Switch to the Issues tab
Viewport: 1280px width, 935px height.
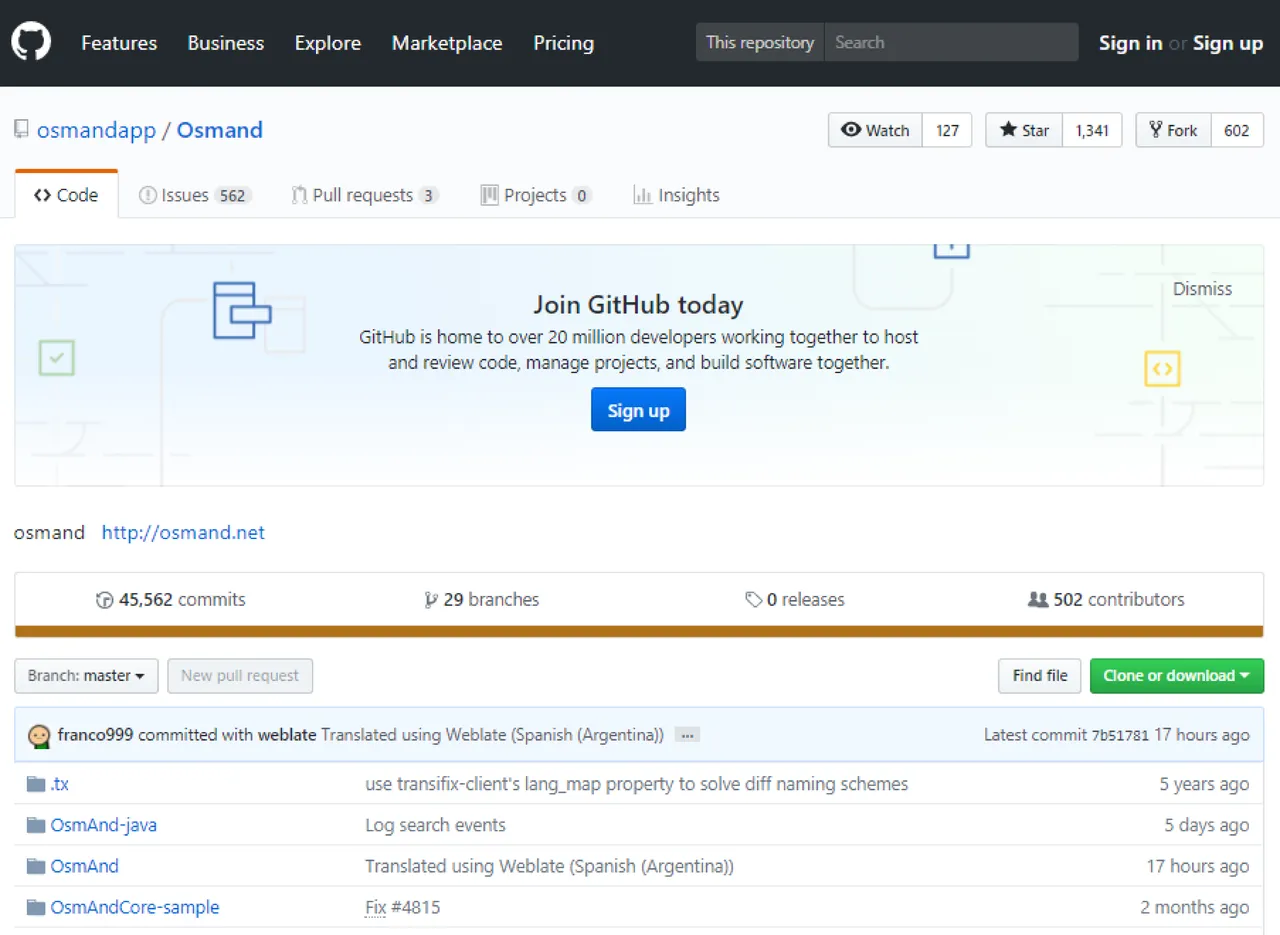tap(195, 195)
